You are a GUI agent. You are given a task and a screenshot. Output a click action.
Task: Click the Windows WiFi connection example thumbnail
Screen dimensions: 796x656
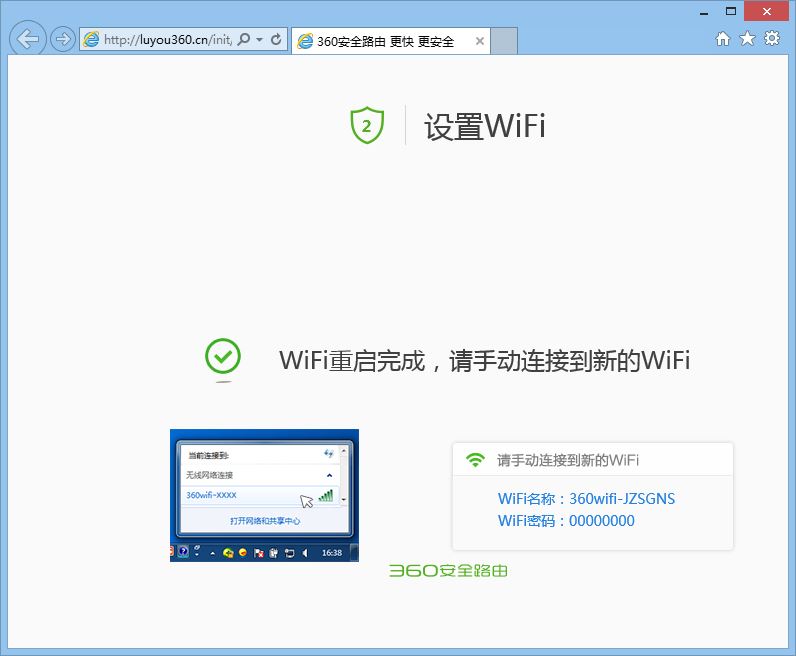[x=264, y=496]
